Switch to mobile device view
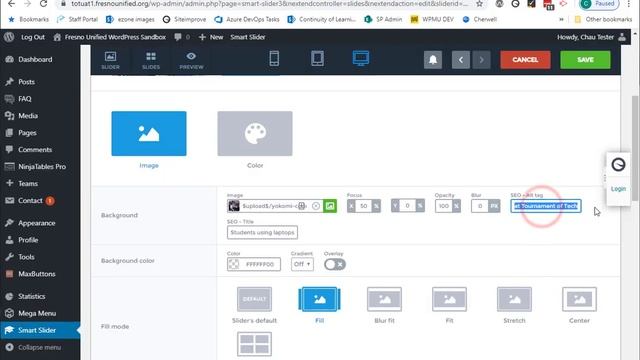The width and height of the screenshot is (640, 360). pos(274,58)
